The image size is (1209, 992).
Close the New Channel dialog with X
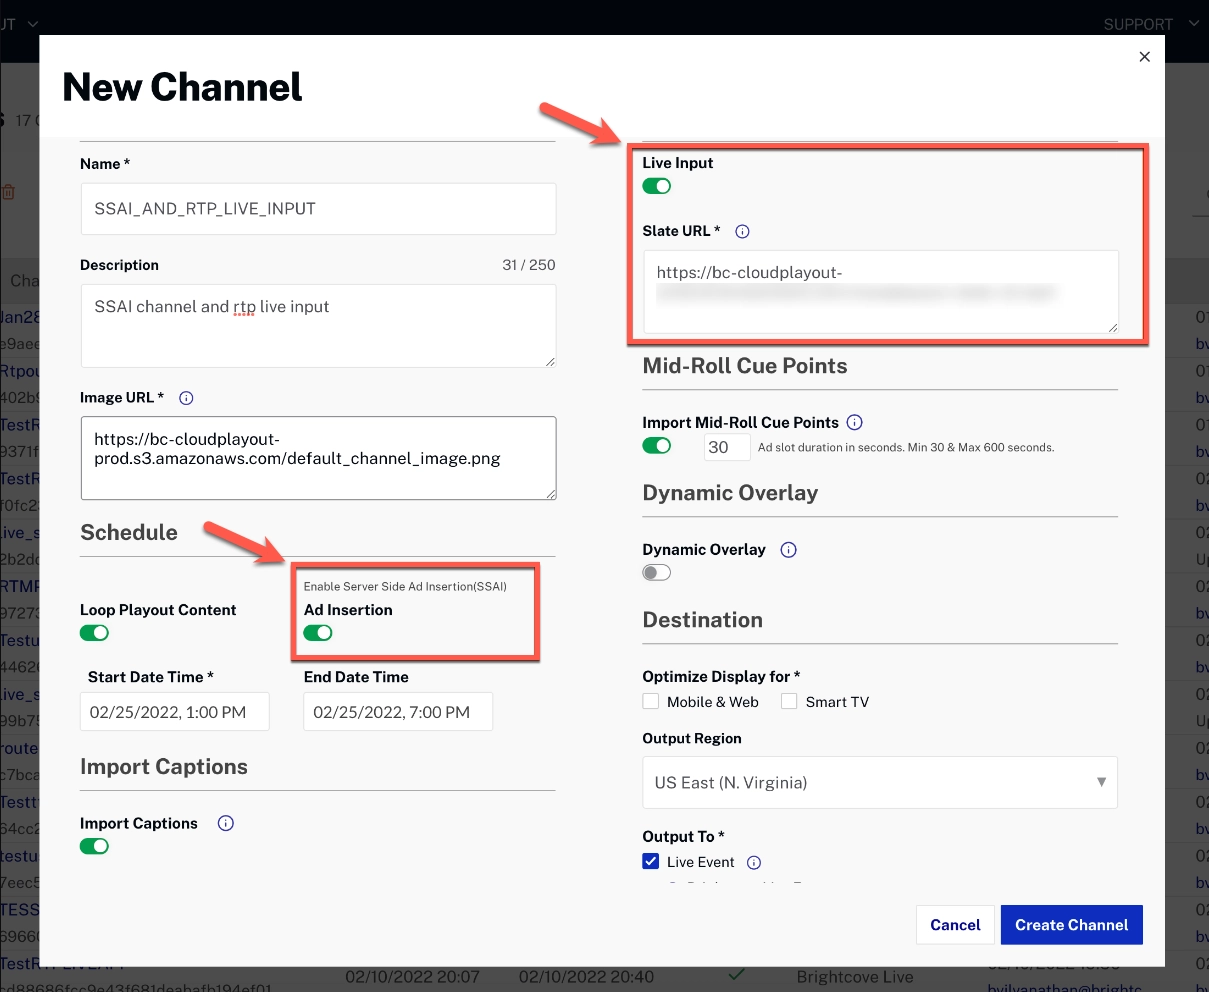[1144, 57]
